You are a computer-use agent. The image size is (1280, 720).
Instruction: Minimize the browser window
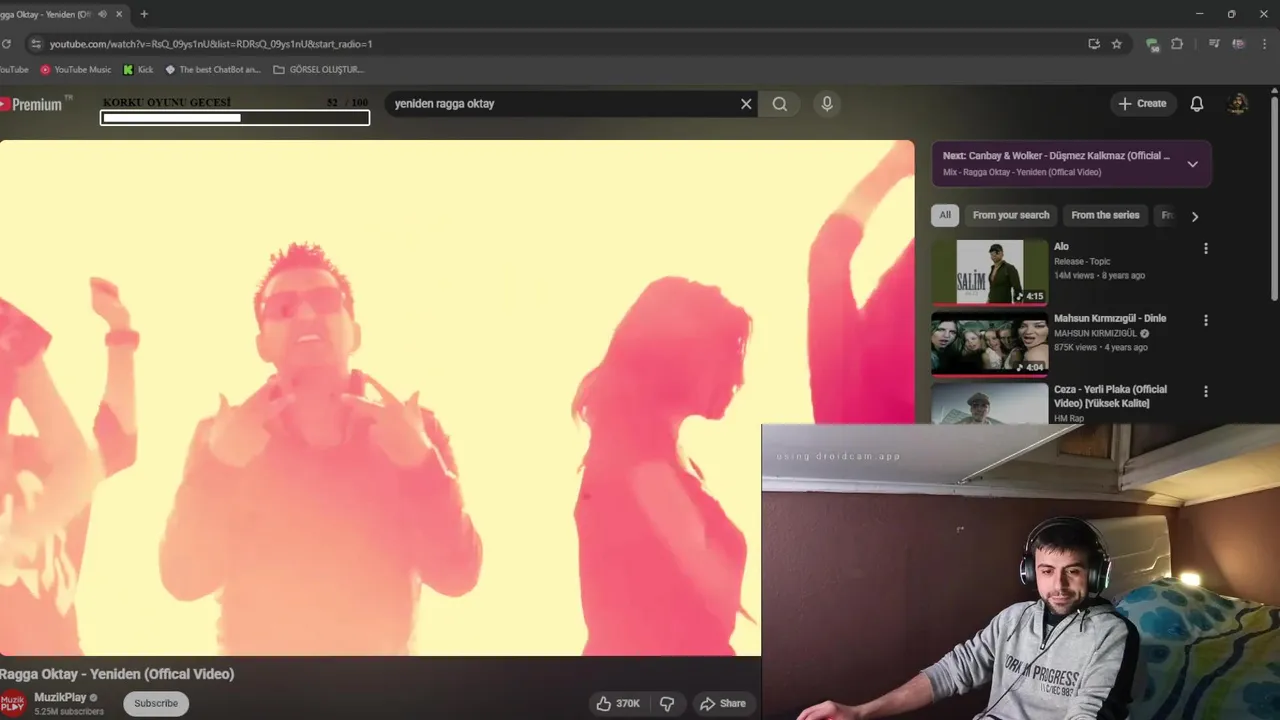(x=1200, y=14)
